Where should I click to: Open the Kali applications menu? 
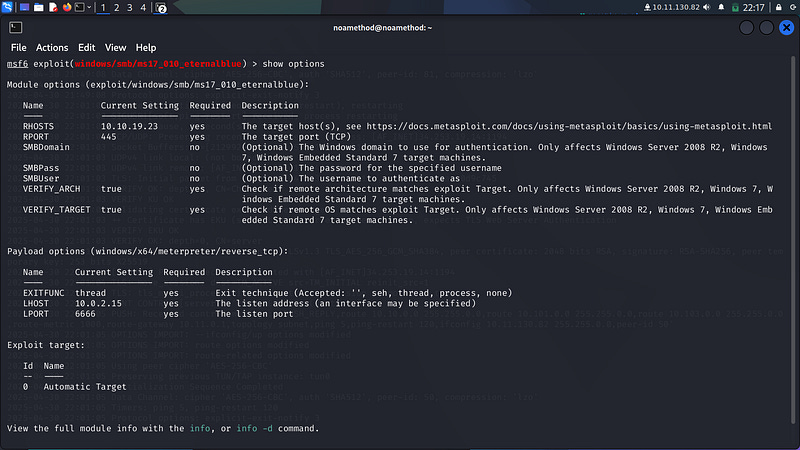[7, 7]
